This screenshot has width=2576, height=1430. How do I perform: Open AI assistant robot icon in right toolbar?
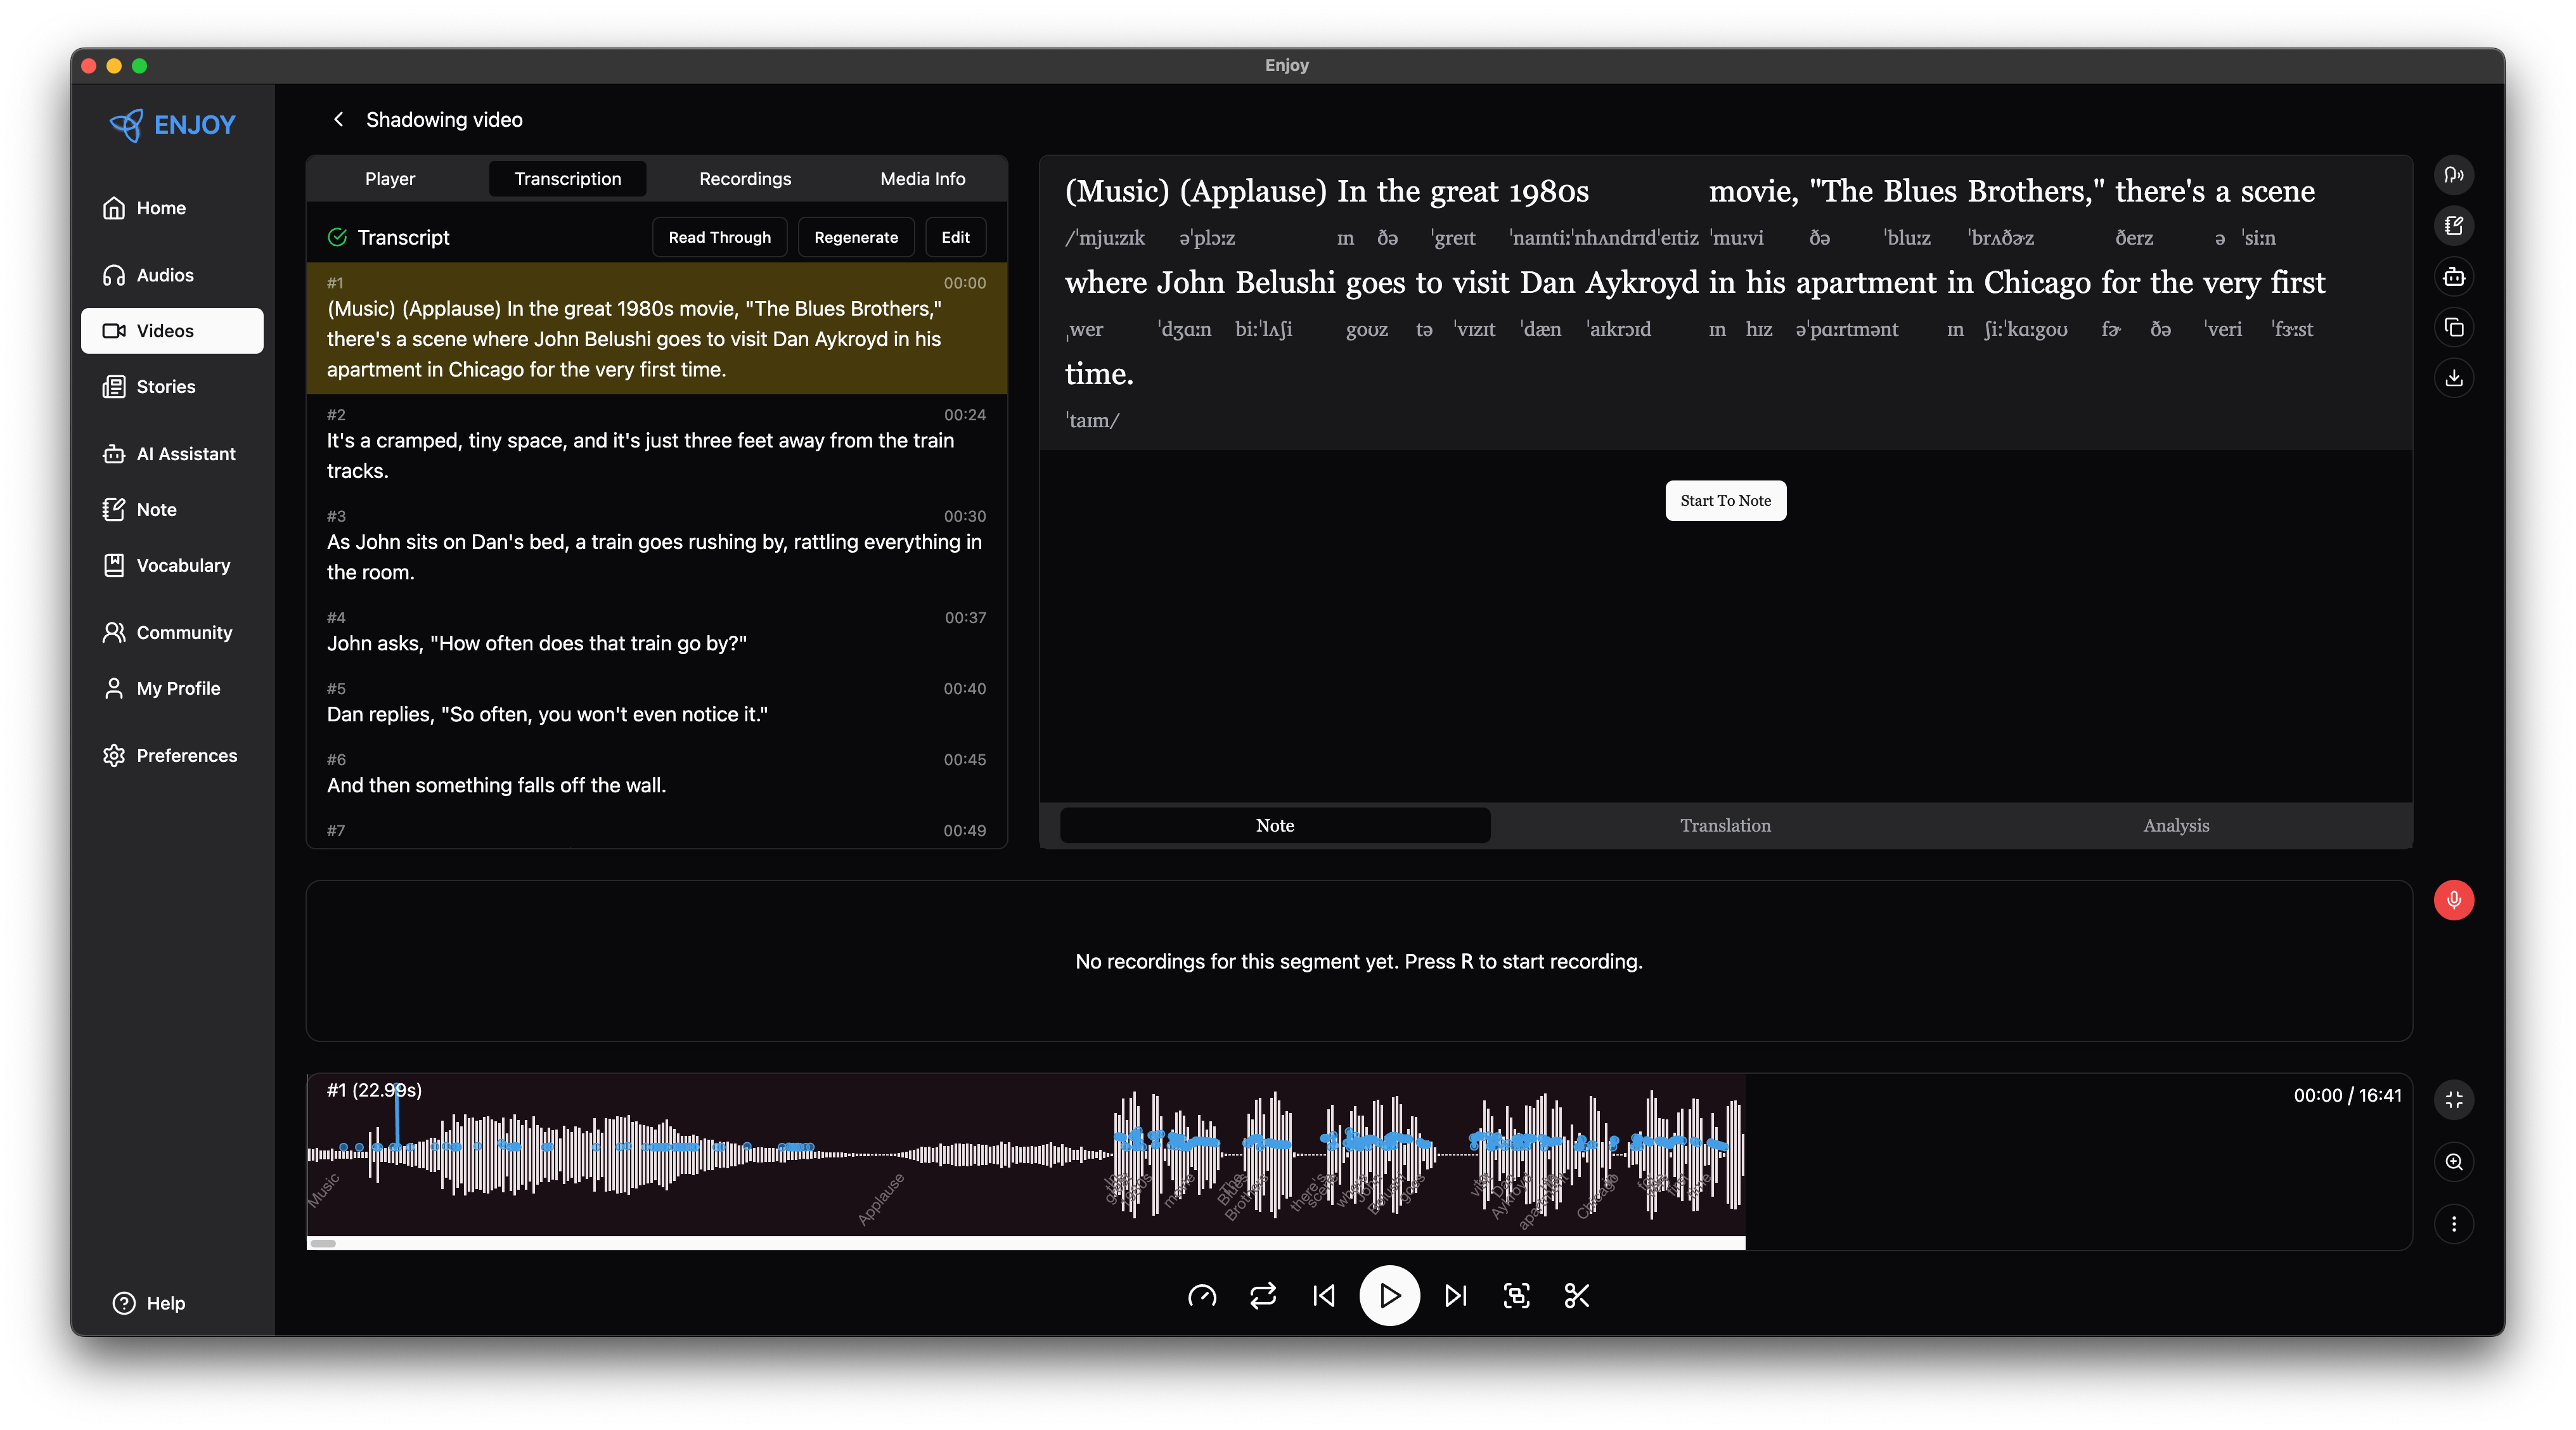(x=2453, y=277)
